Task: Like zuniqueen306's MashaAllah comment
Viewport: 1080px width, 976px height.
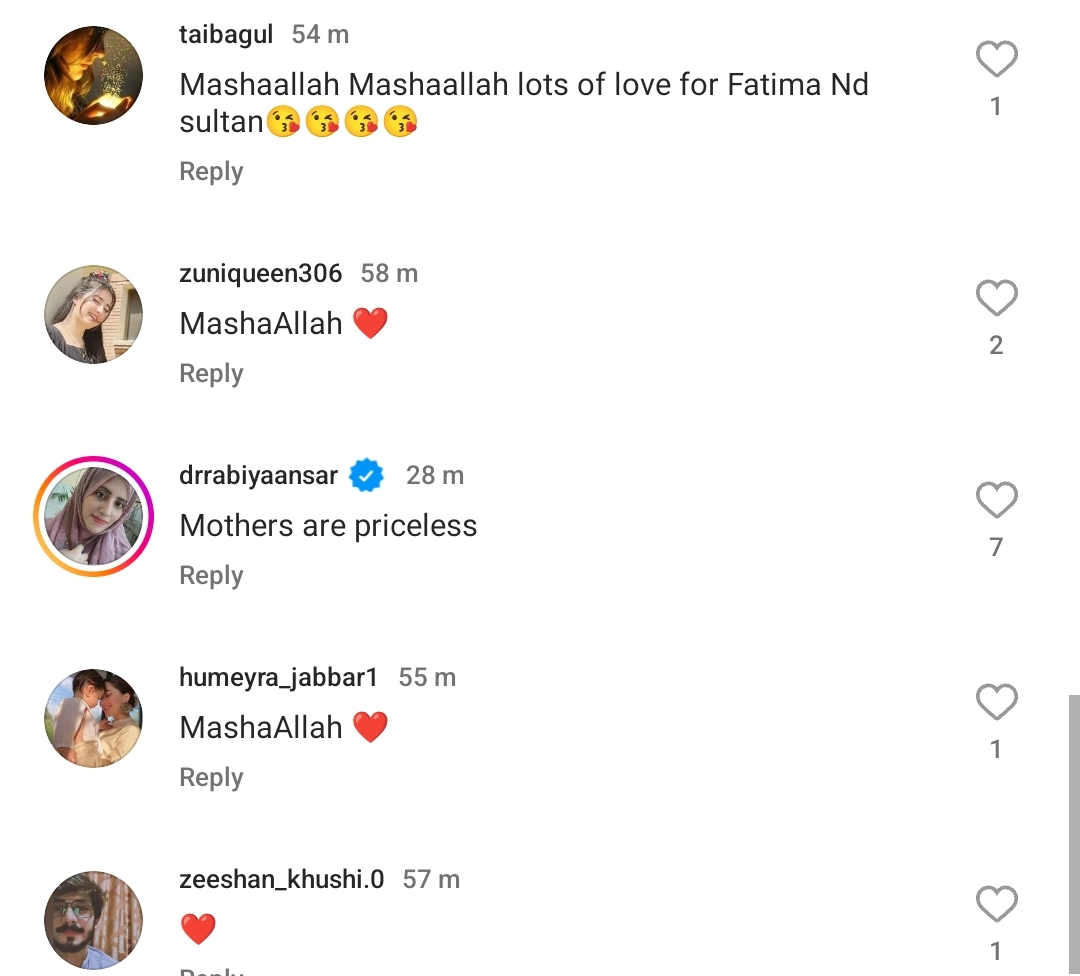Action: 996,299
